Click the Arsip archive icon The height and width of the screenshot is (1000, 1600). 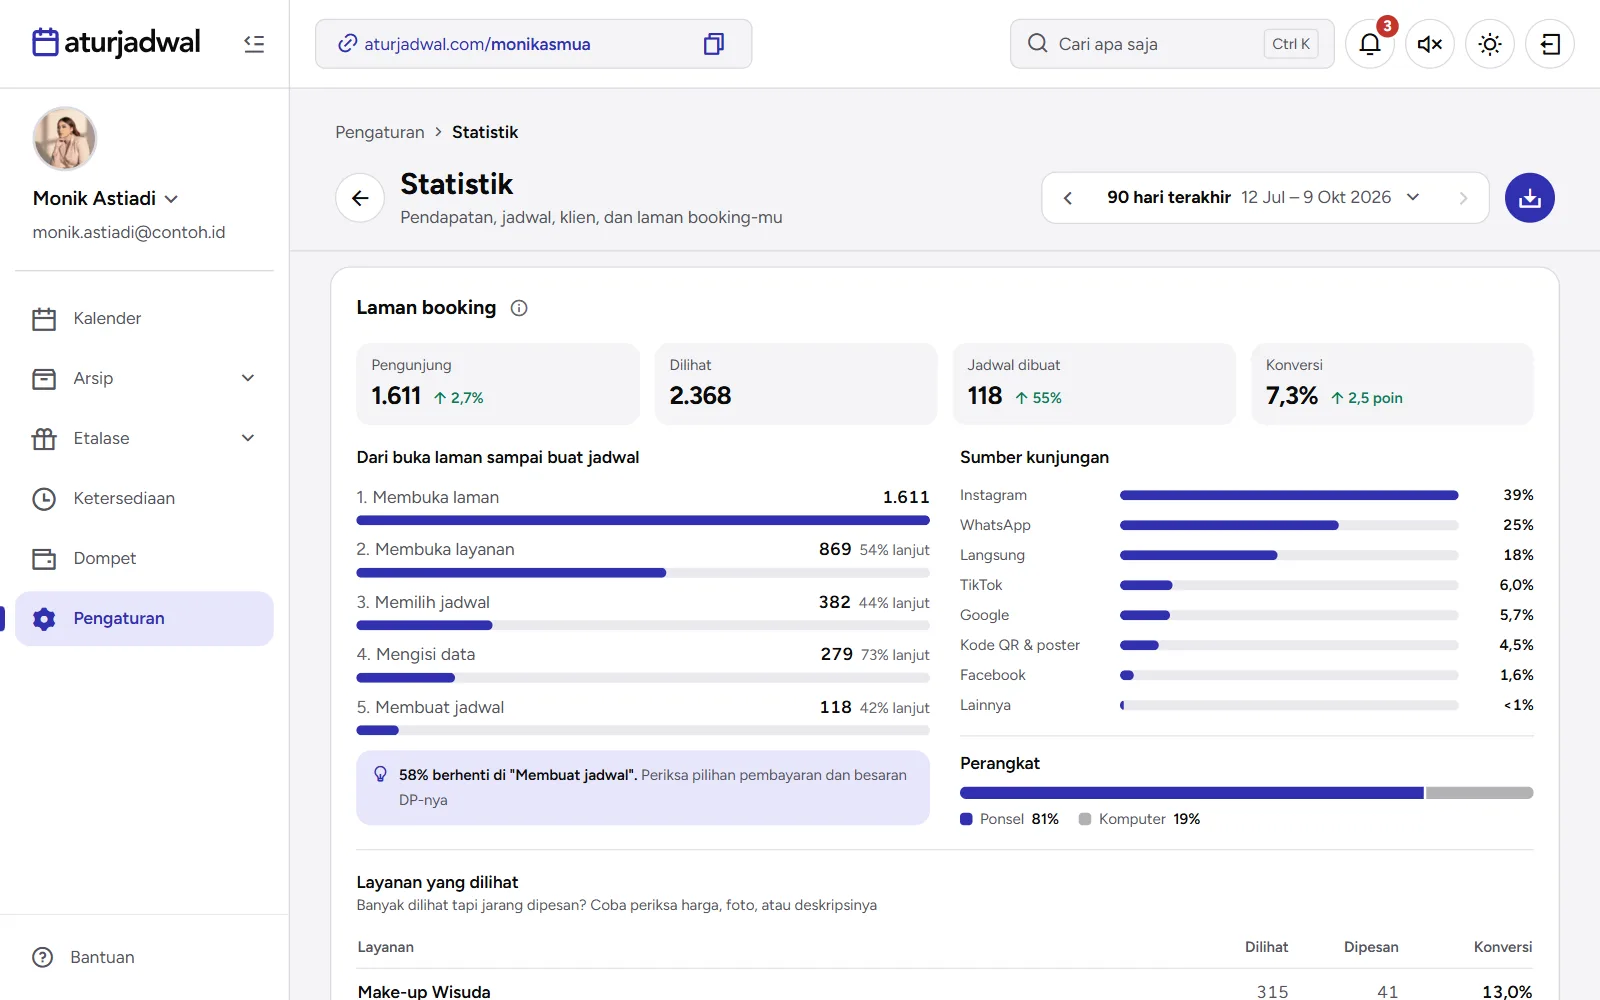(x=44, y=379)
